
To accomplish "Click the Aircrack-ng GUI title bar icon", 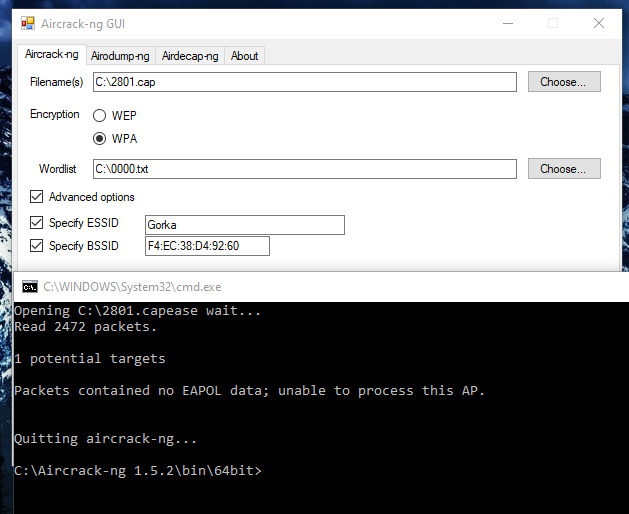I will coord(28,22).
